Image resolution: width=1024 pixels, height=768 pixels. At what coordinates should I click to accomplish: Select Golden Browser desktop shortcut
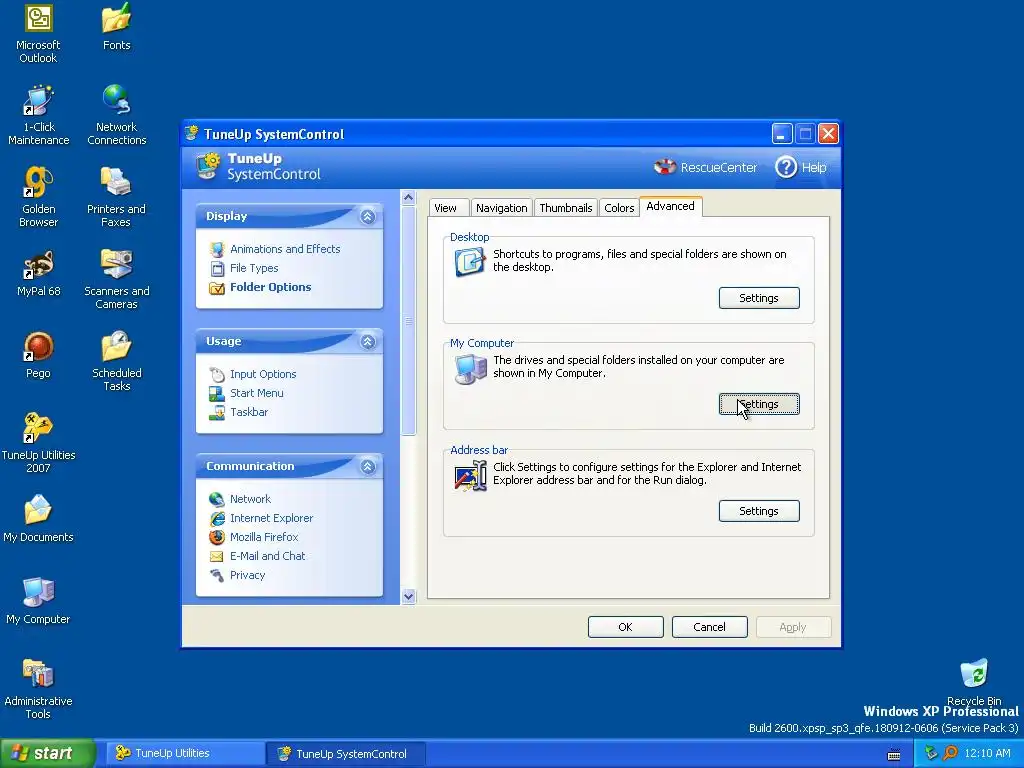pos(38,197)
